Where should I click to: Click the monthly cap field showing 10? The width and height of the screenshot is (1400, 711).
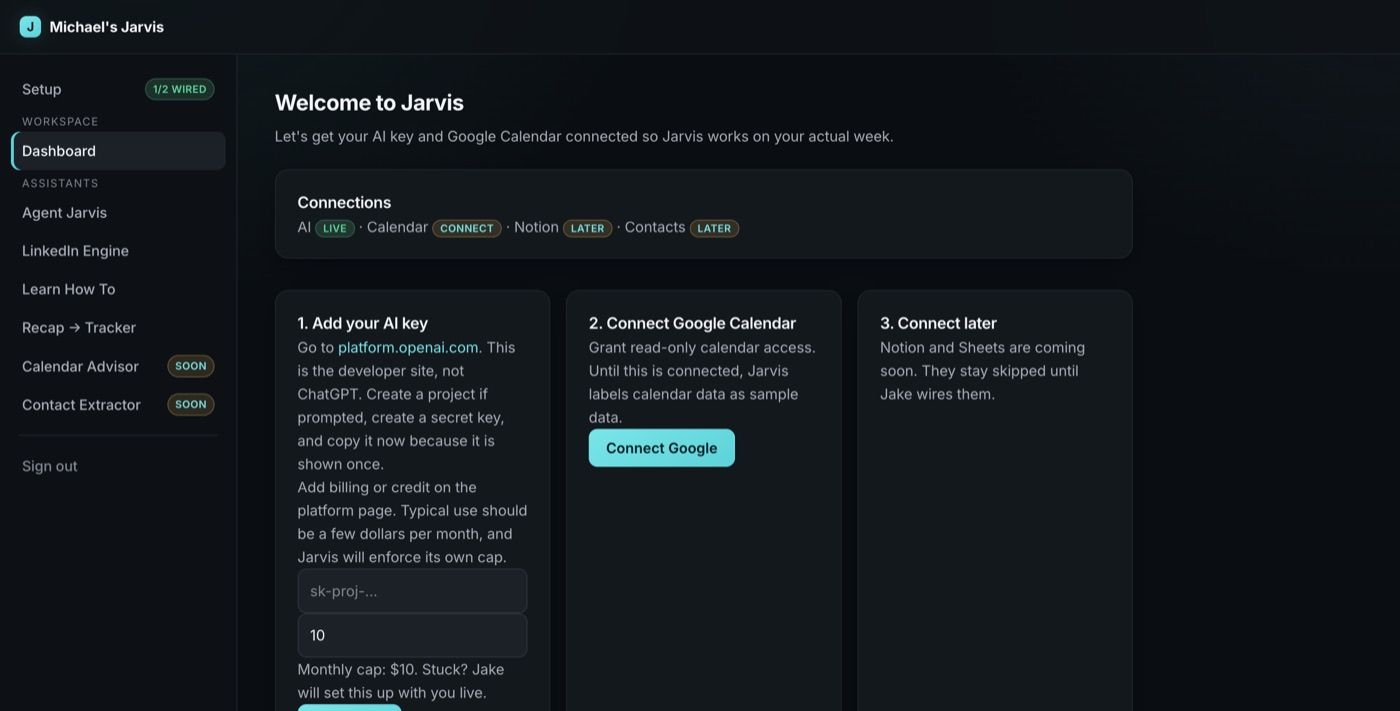pos(412,635)
